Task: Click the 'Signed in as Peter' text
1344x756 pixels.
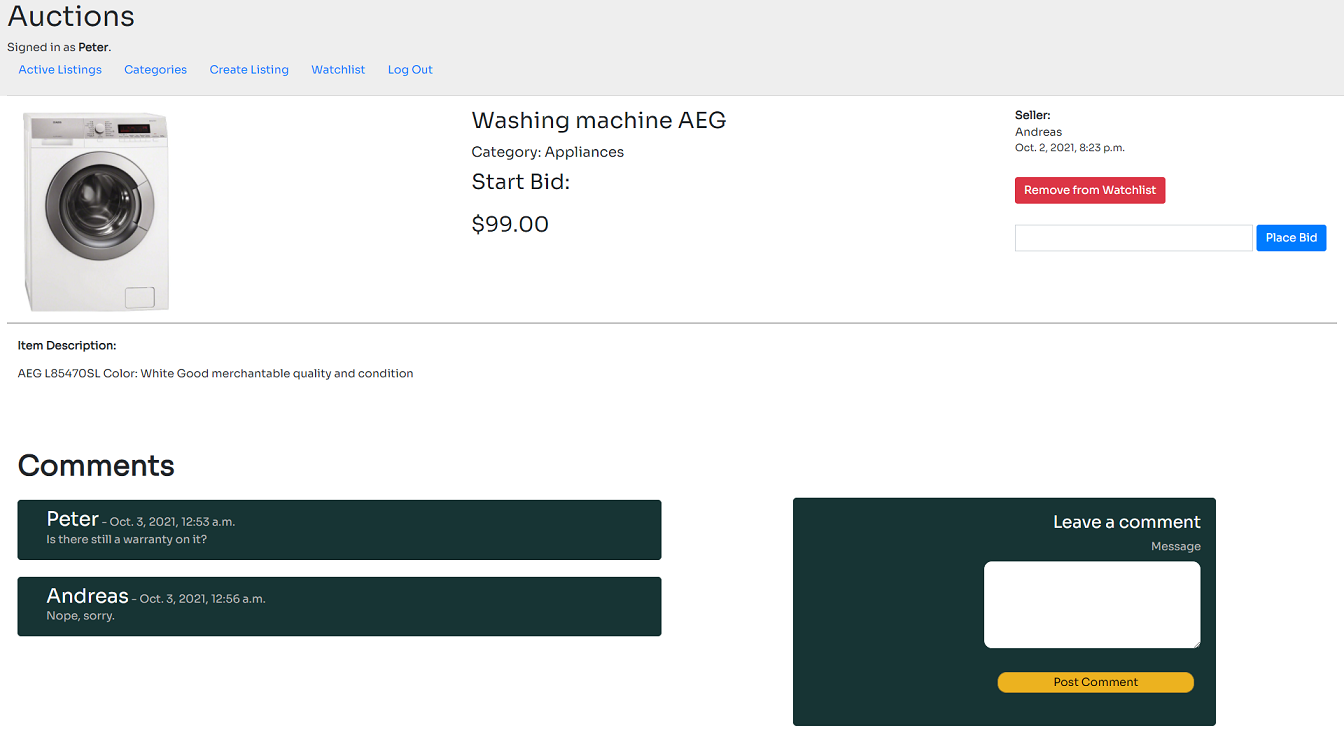Action: [x=59, y=47]
